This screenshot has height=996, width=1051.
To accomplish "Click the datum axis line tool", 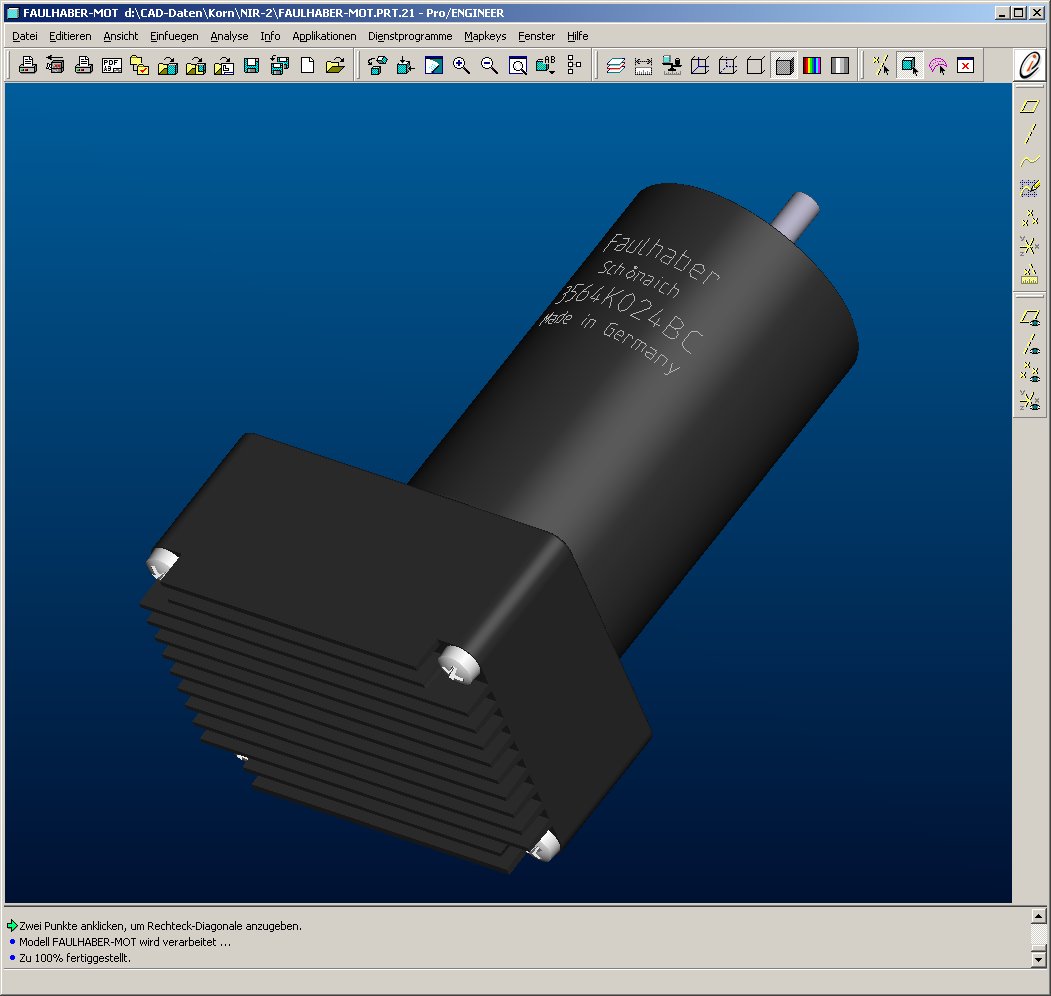I will [x=1030, y=133].
